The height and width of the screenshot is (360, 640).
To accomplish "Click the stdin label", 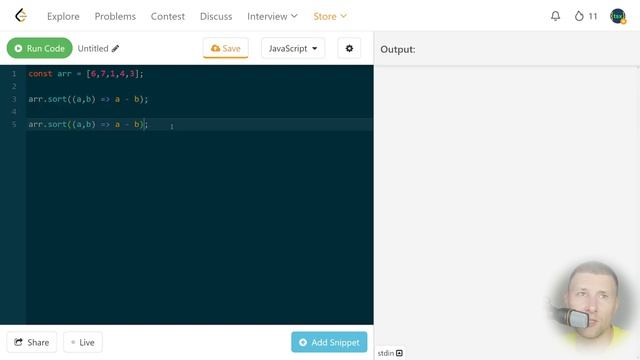I will (386, 353).
